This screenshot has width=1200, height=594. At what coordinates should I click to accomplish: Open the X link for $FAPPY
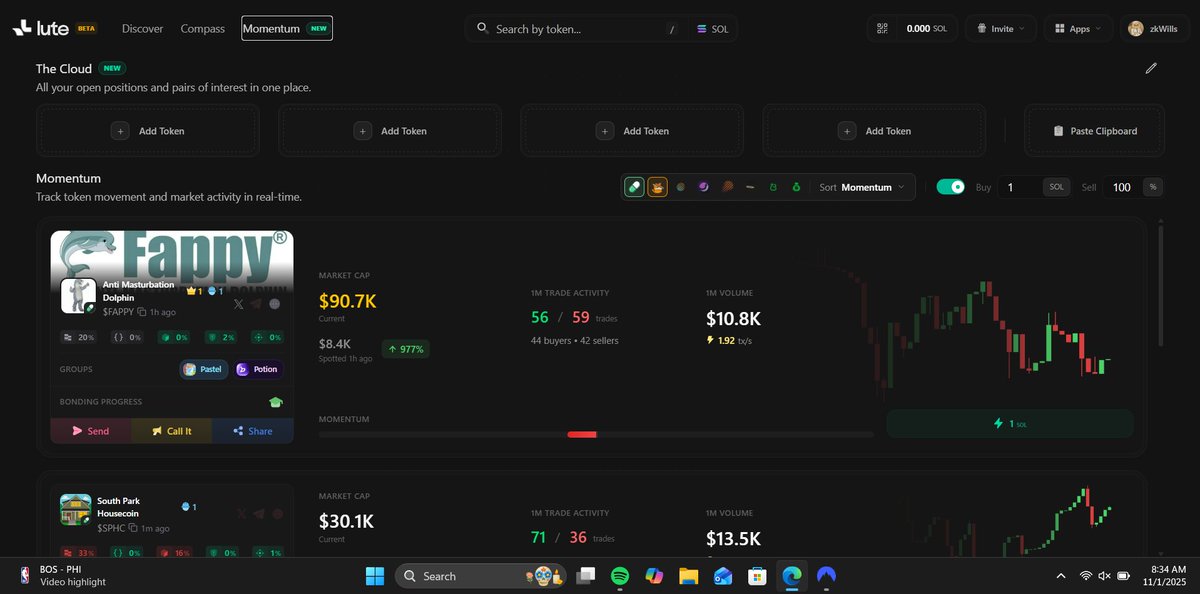coord(238,304)
